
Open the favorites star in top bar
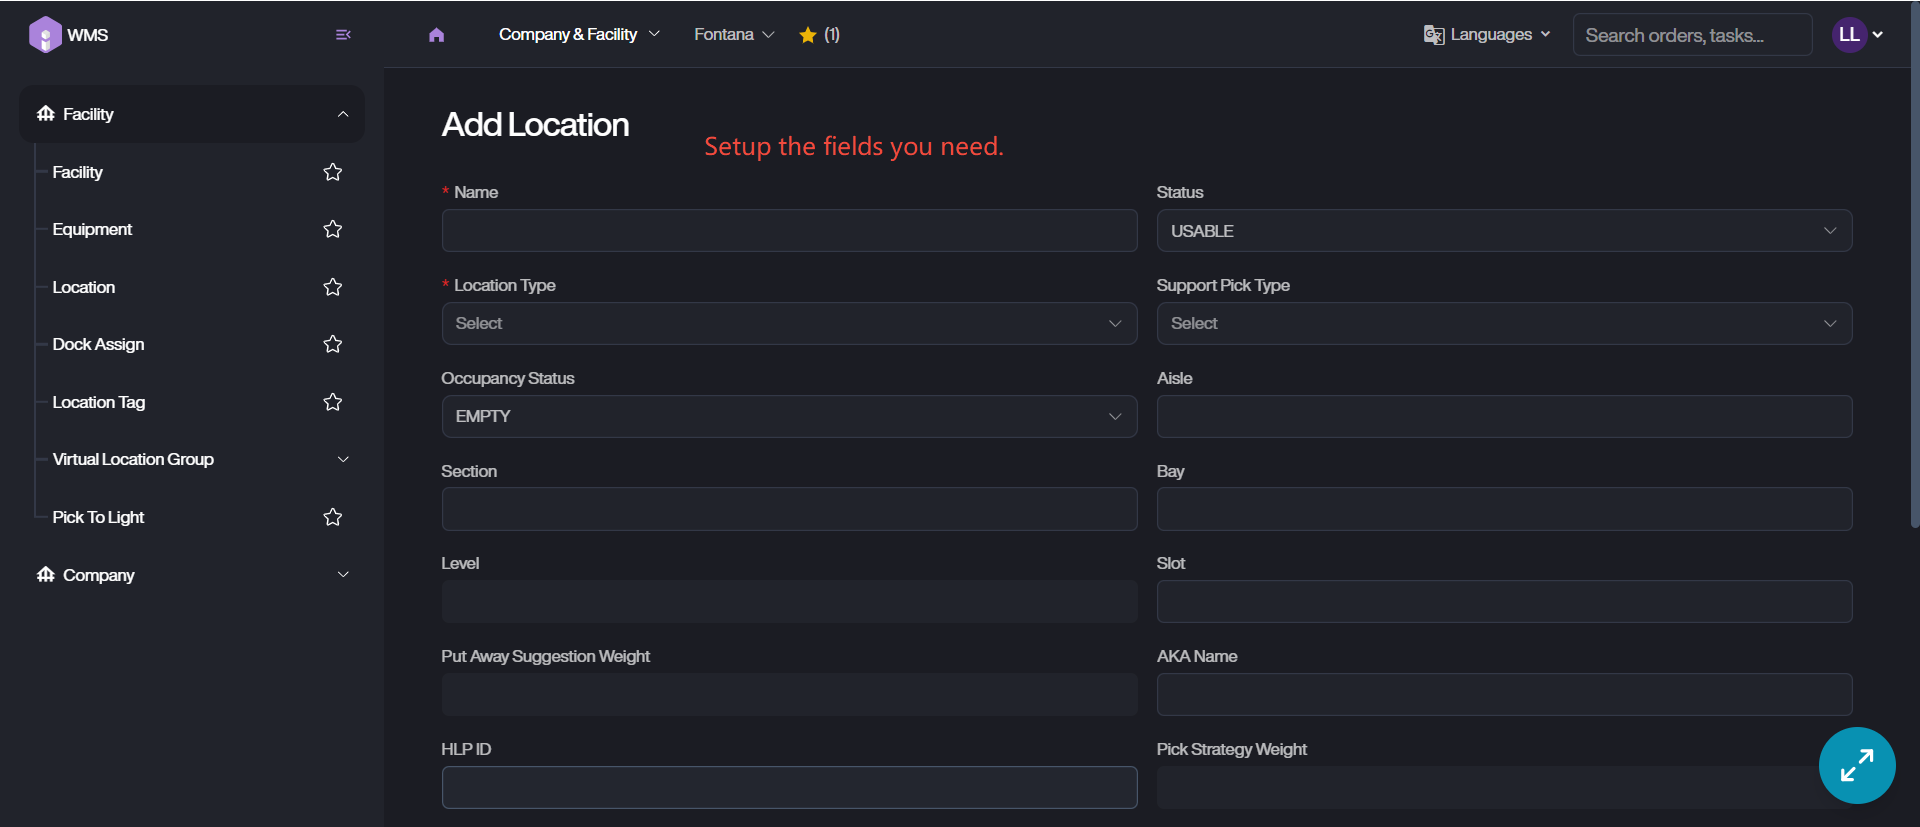808,35
